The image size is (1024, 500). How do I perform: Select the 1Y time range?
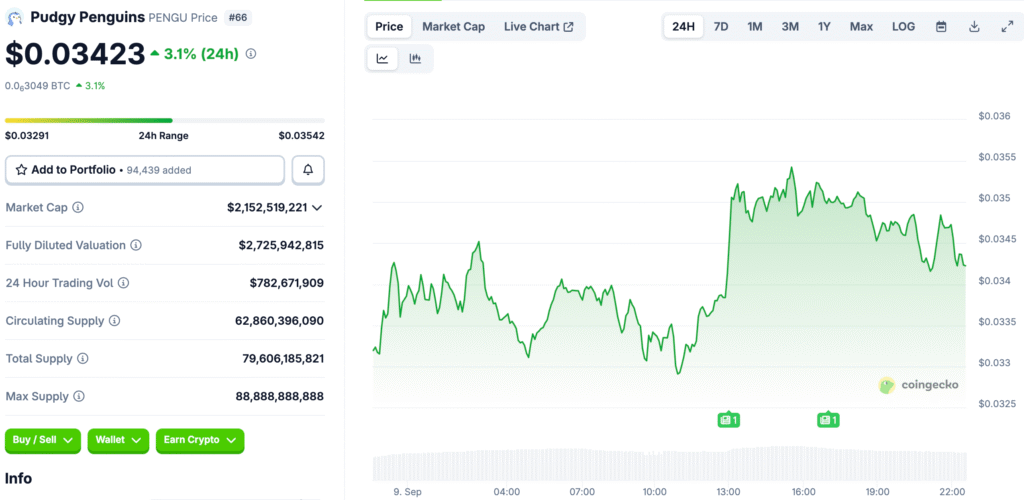tap(824, 27)
